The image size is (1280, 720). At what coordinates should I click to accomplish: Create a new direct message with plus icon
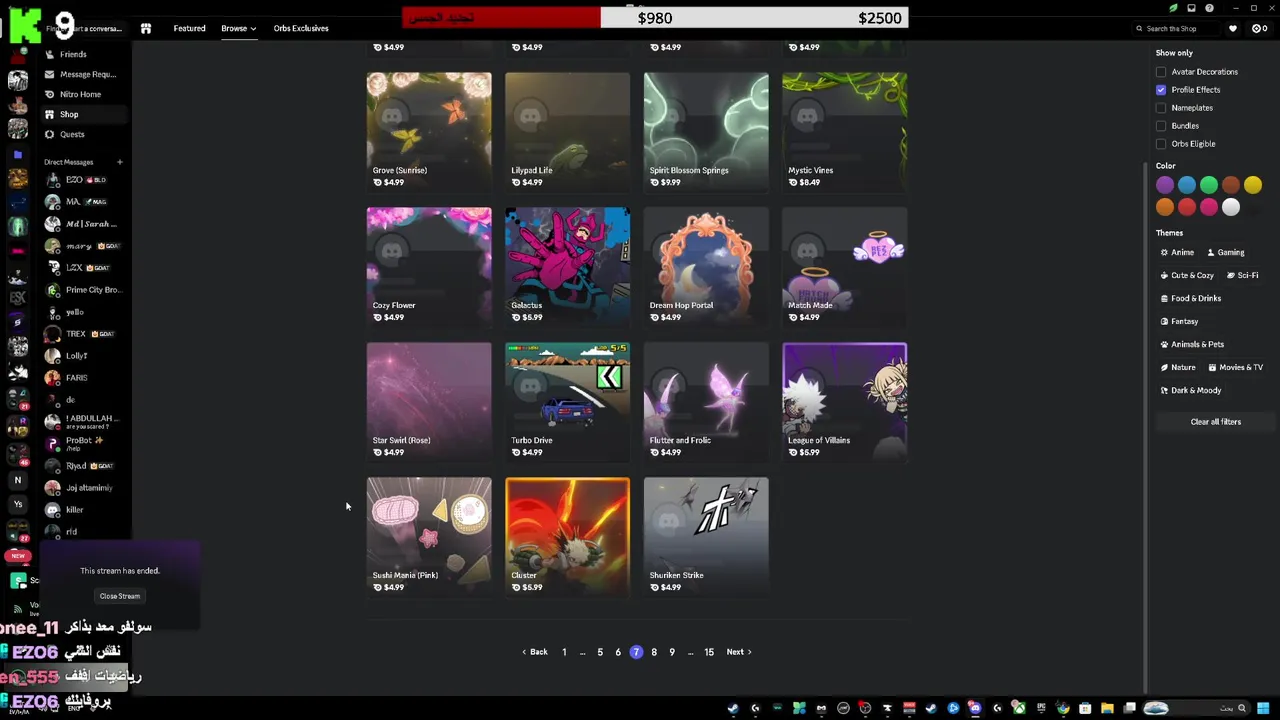pyautogui.click(x=119, y=162)
